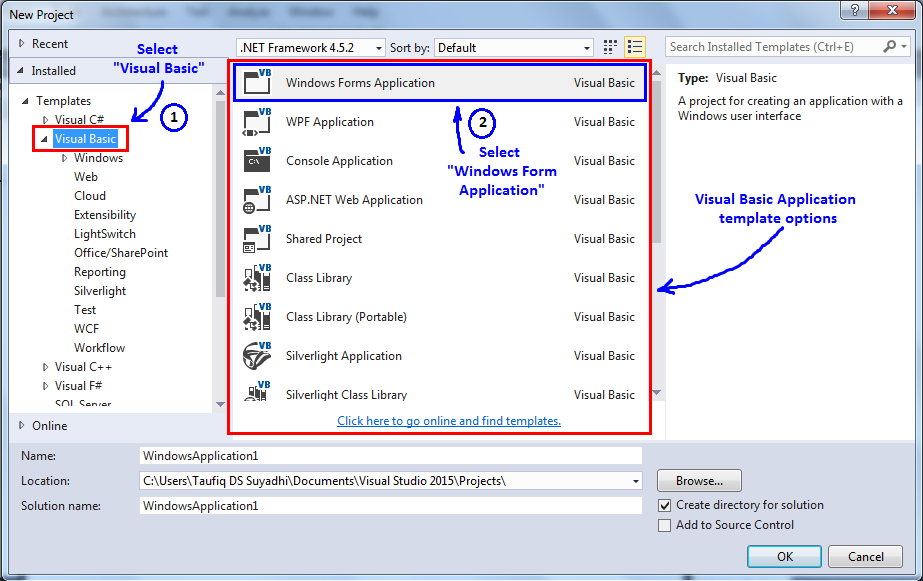The height and width of the screenshot is (581, 923).
Task: Click the search magnifier icon
Action: (x=889, y=47)
